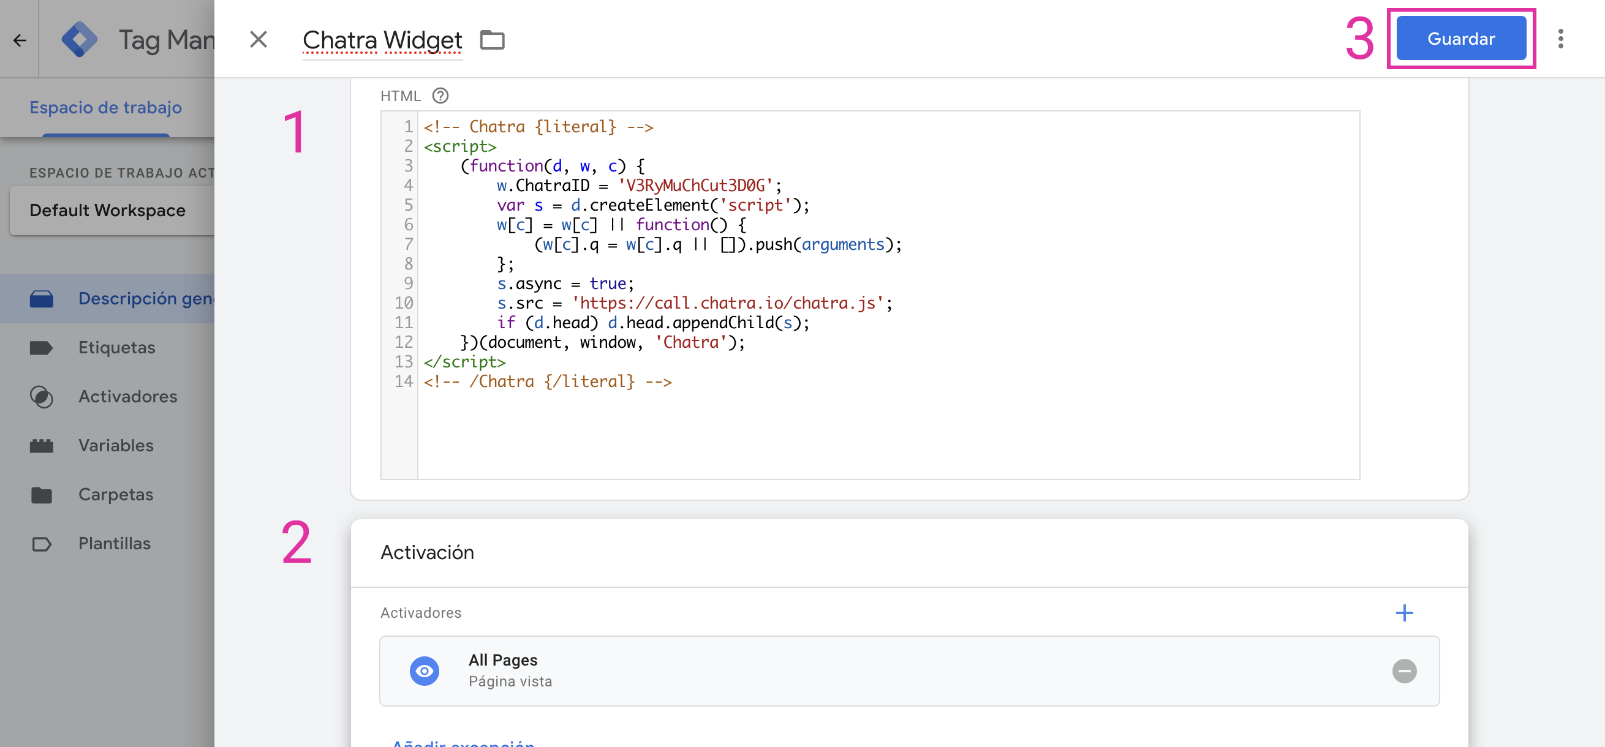Open Carpetas in the sidebar
Viewport: 1605px width, 747px height.
(116, 495)
